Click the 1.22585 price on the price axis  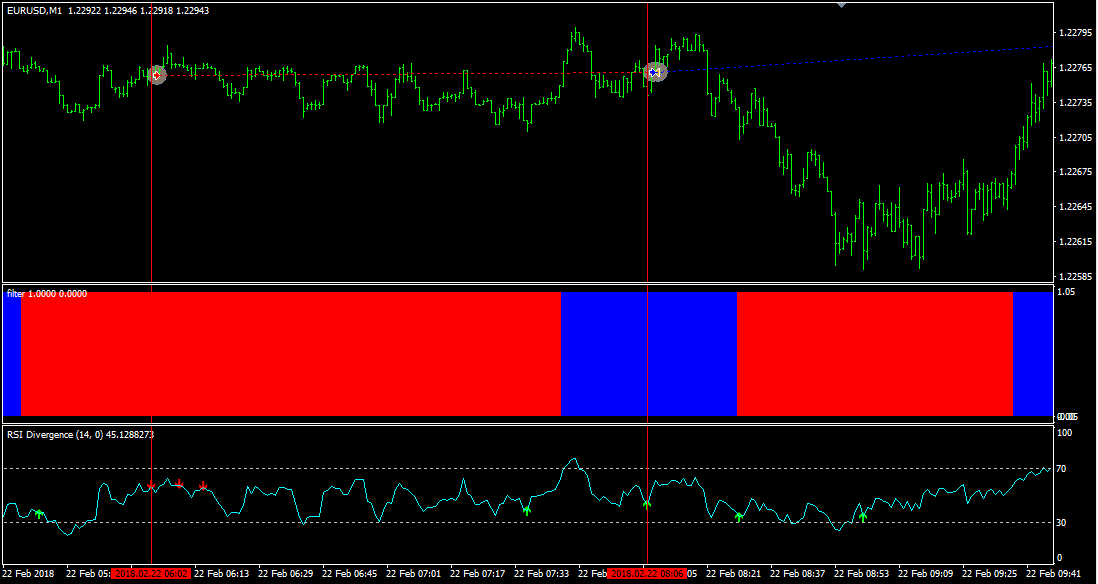pyautogui.click(x=1074, y=276)
